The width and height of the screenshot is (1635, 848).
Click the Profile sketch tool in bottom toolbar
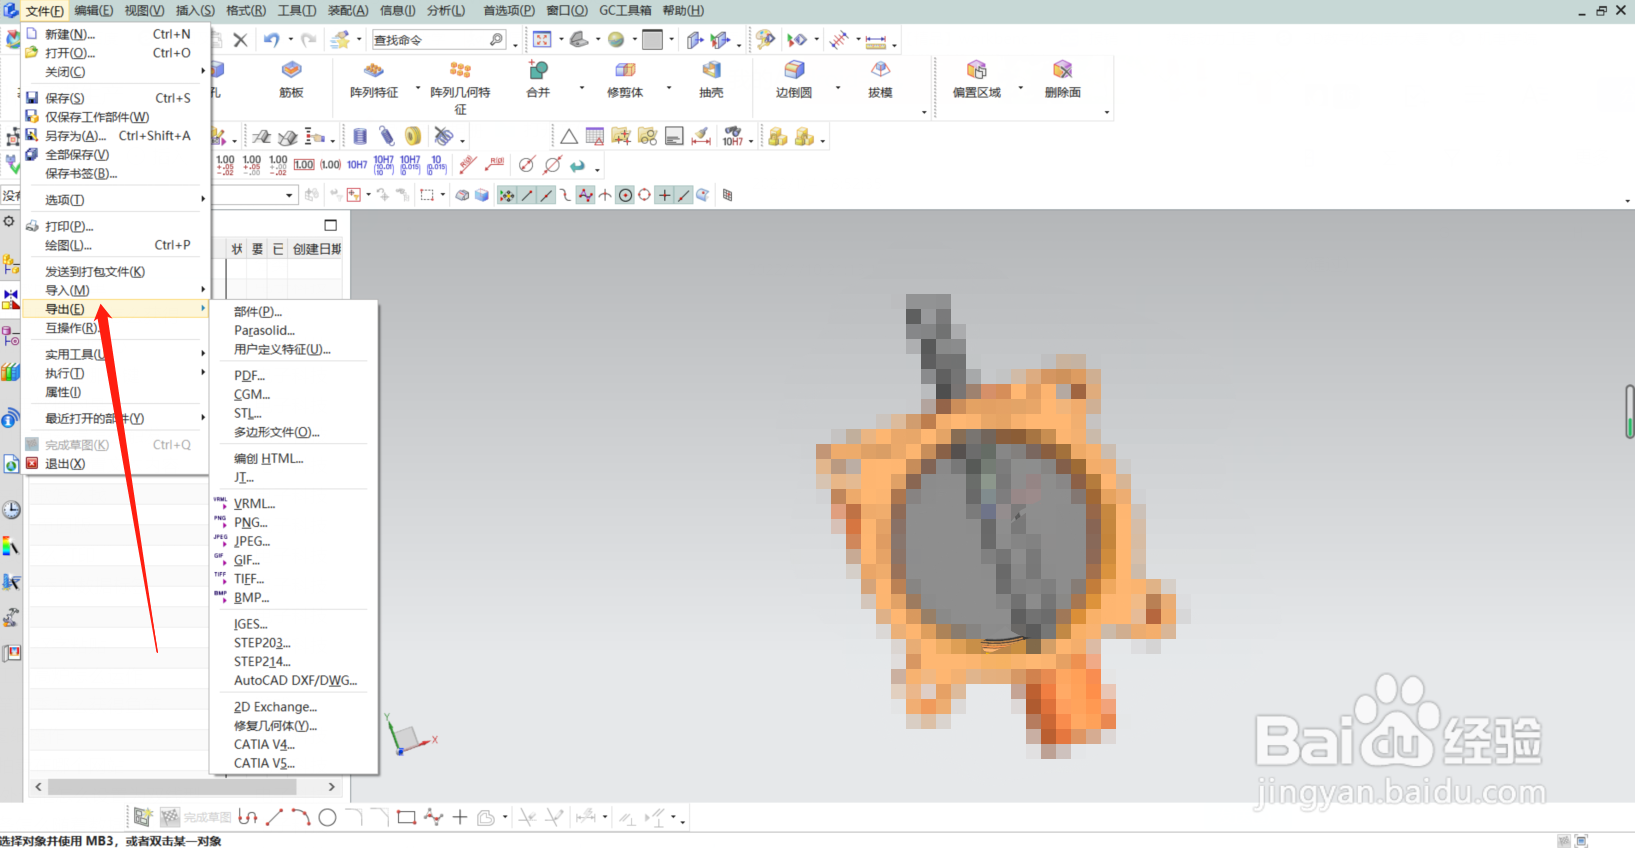tap(248, 817)
